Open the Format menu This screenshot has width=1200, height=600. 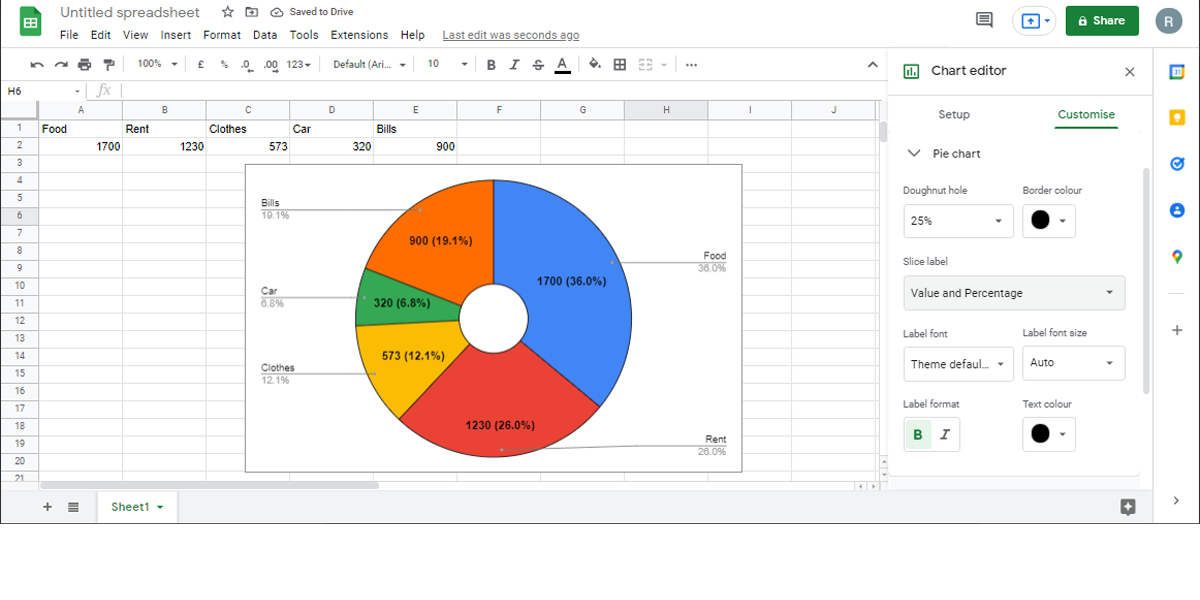click(222, 35)
